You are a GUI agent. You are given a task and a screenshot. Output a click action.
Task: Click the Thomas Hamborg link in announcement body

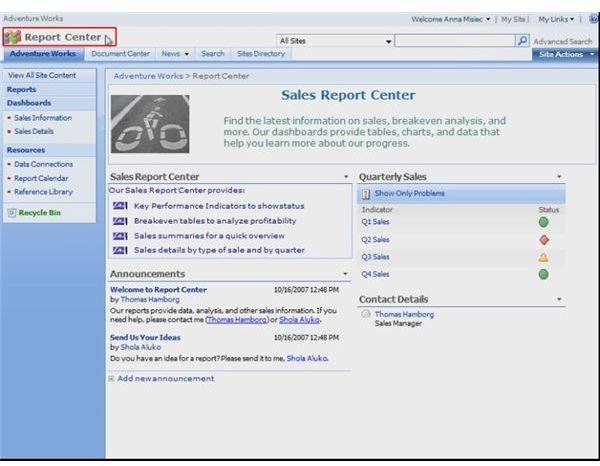point(237,320)
